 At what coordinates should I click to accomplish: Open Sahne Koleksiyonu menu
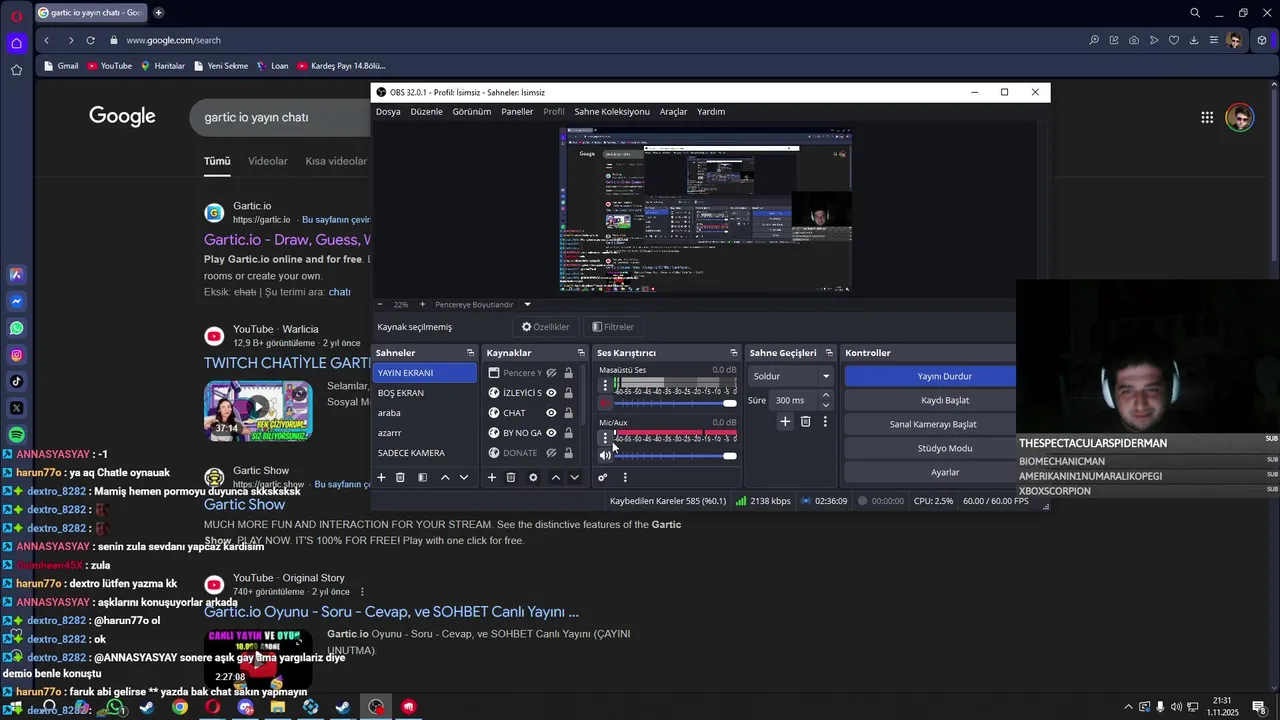pos(612,112)
